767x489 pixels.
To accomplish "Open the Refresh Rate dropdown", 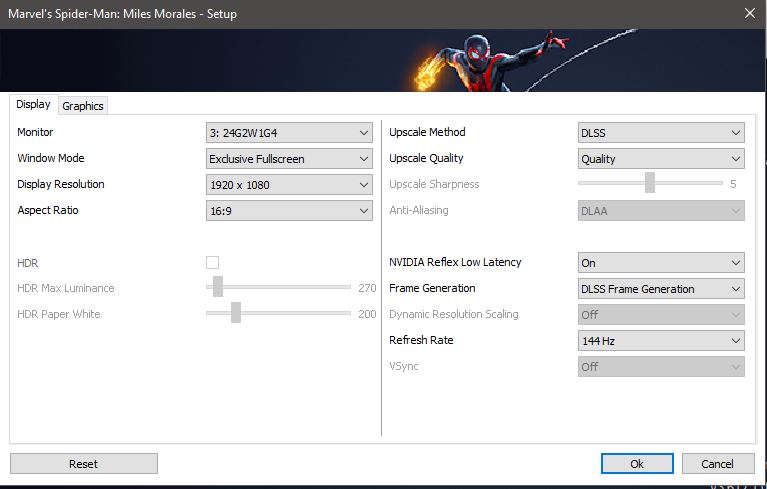I will coord(661,340).
